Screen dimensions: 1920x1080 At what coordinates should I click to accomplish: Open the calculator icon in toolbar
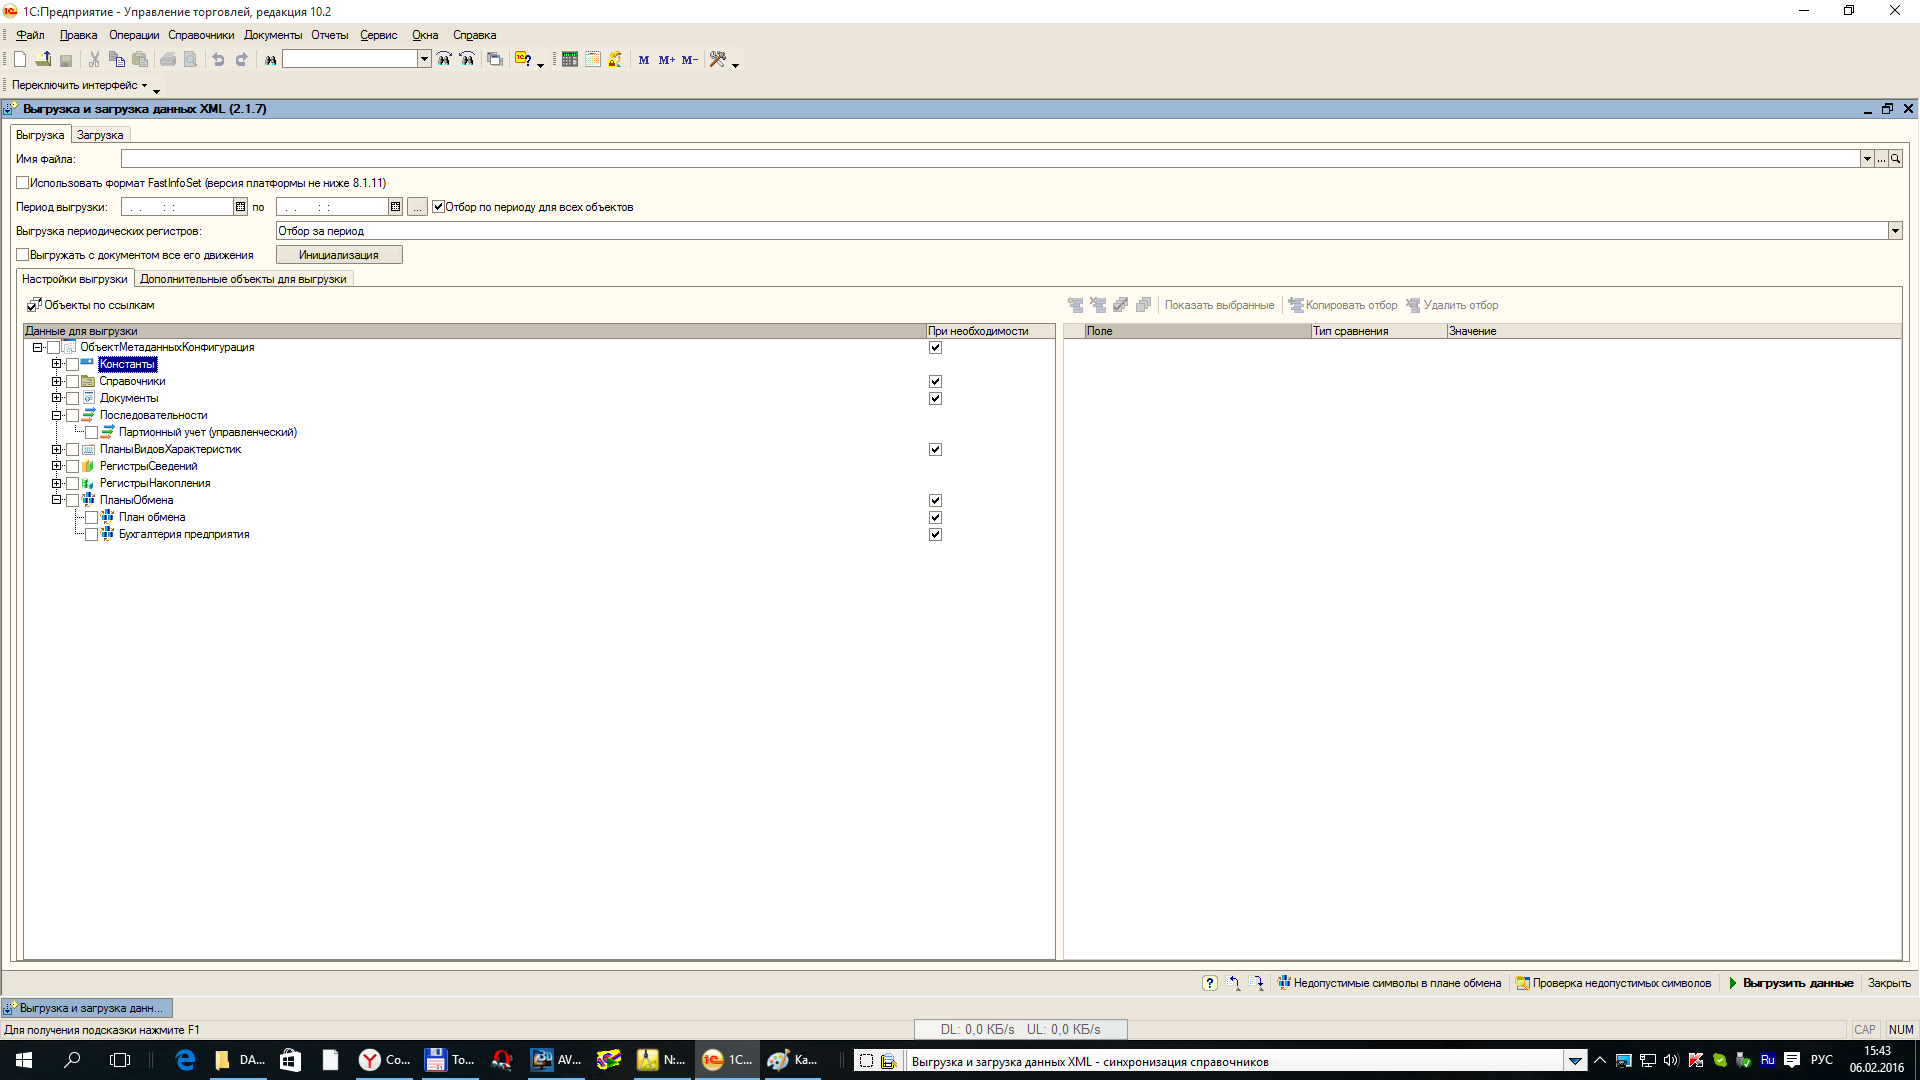[570, 60]
